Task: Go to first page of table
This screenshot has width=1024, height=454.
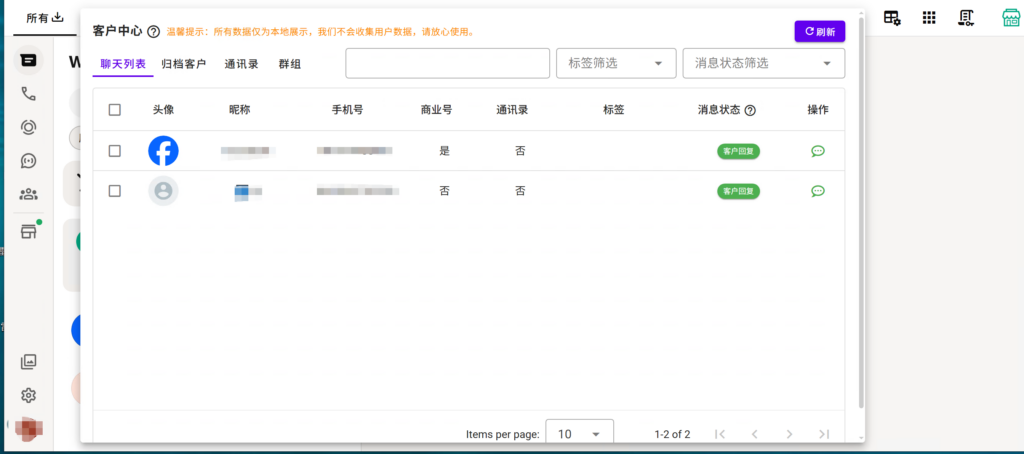Action: pyautogui.click(x=720, y=434)
